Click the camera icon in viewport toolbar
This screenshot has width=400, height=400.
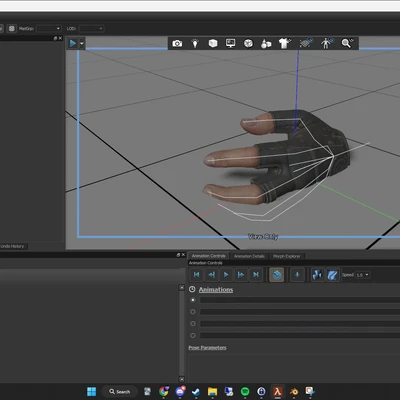pos(177,43)
